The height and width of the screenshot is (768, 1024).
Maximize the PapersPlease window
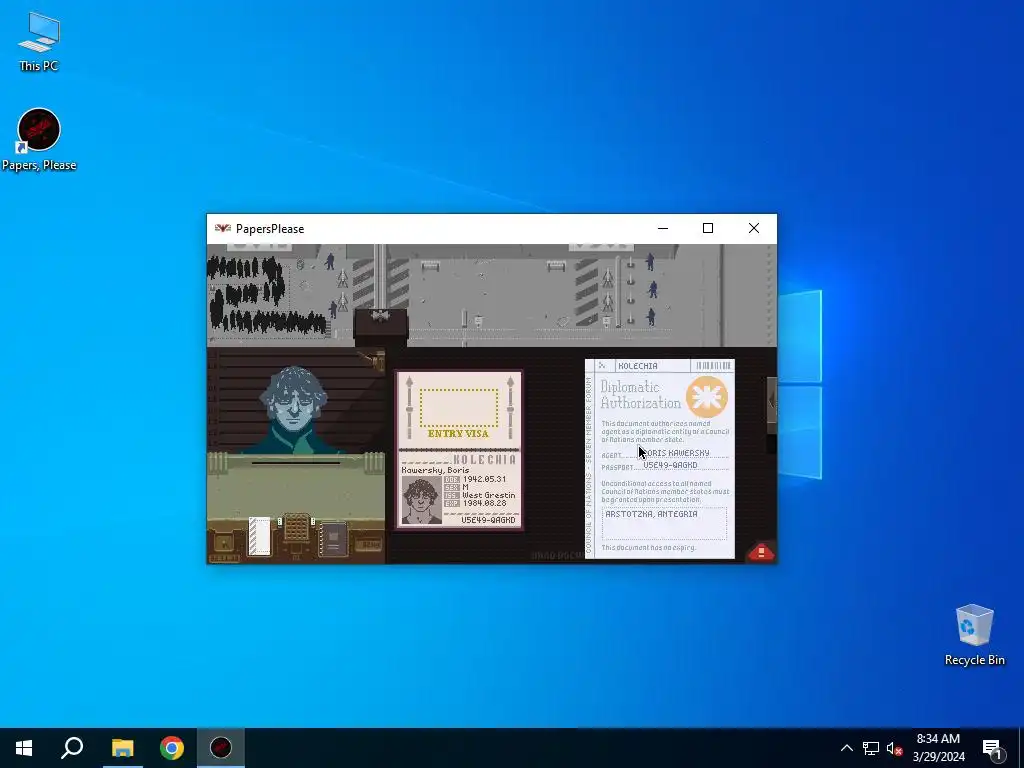(x=708, y=229)
